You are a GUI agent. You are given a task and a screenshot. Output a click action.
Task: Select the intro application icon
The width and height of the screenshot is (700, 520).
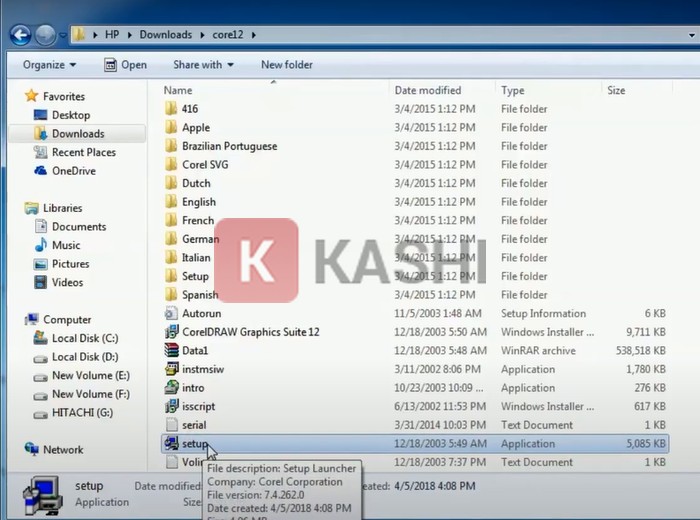click(171, 387)
